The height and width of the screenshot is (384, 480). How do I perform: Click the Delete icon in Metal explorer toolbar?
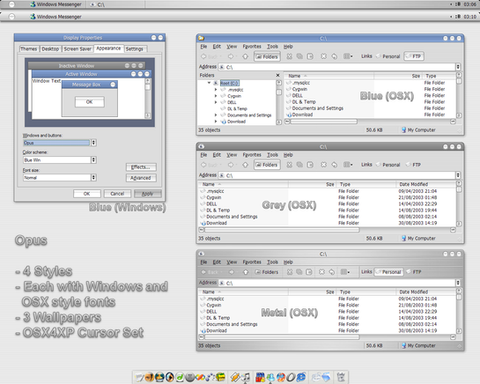pos(322,272)
